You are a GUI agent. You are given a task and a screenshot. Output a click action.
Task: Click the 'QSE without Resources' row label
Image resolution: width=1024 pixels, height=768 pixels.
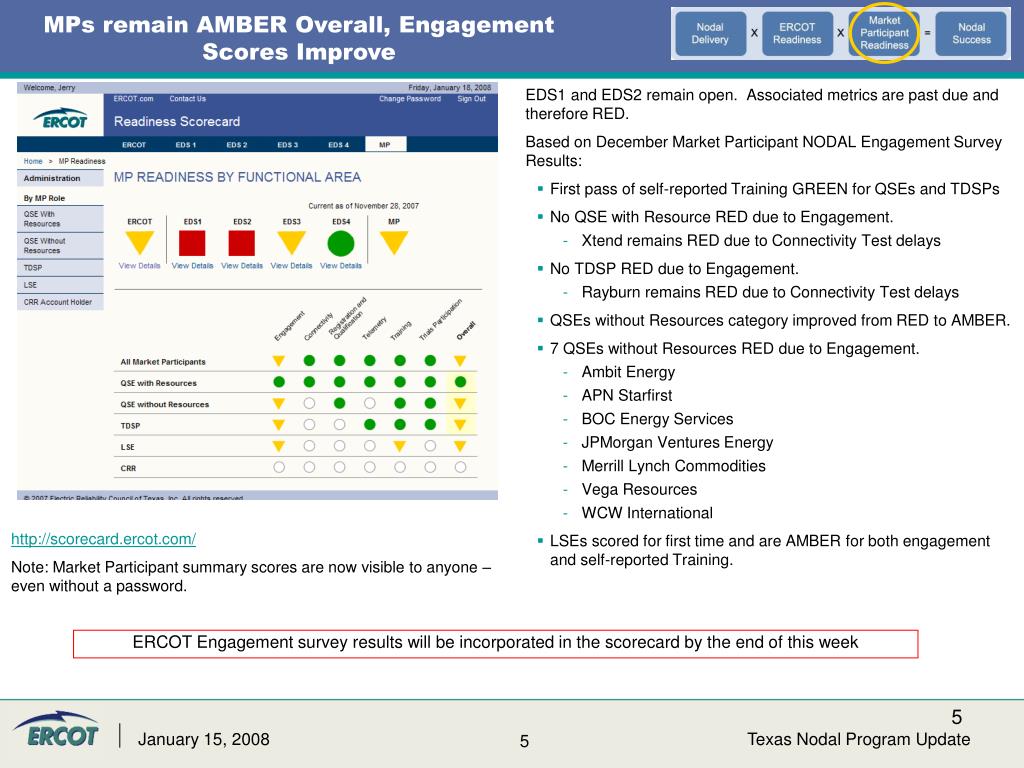[x=165, y=404]
